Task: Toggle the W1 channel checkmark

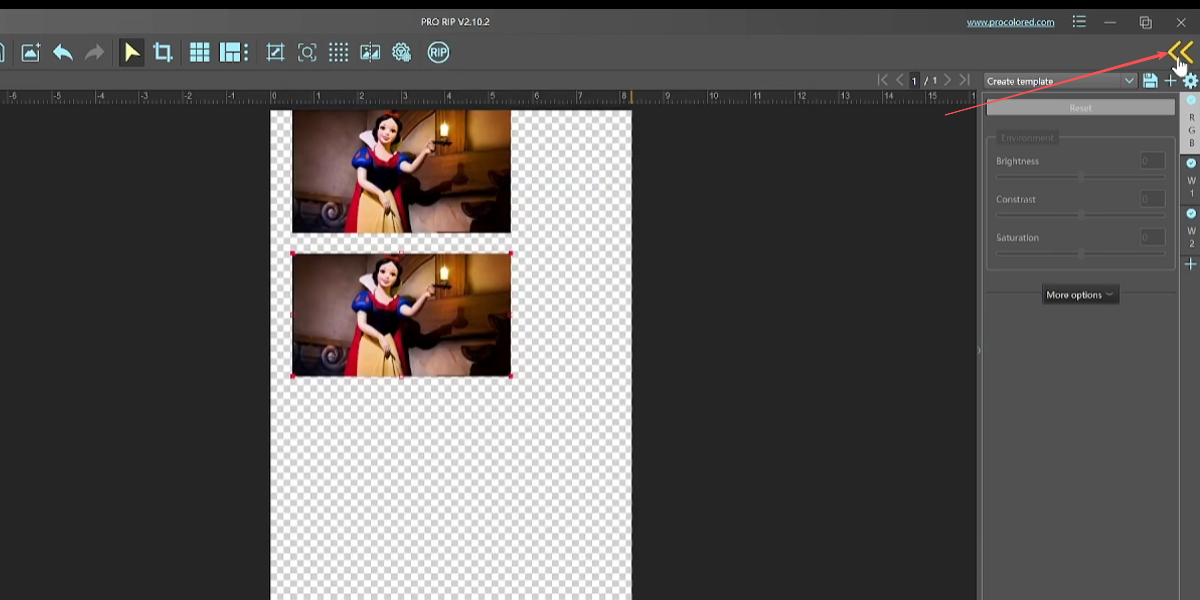Action: pos(1191,163)
